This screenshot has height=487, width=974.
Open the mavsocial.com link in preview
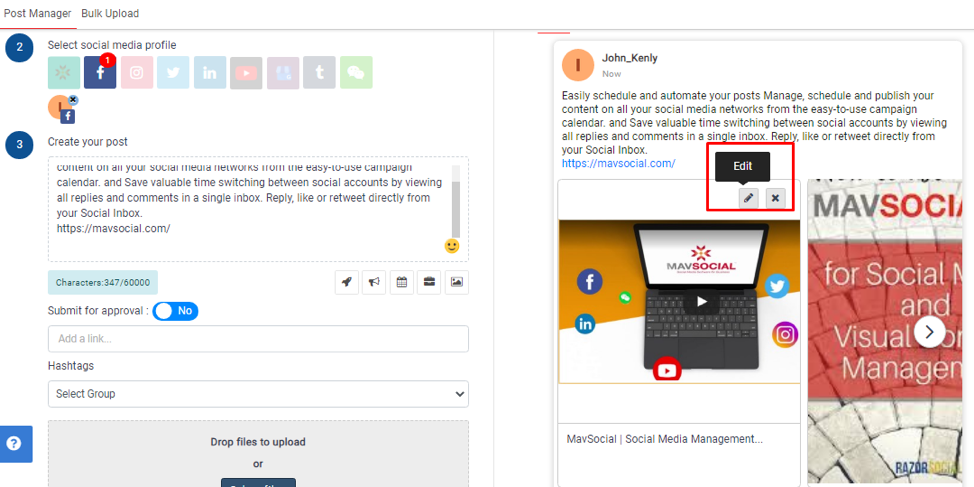[x=618, y=163]
